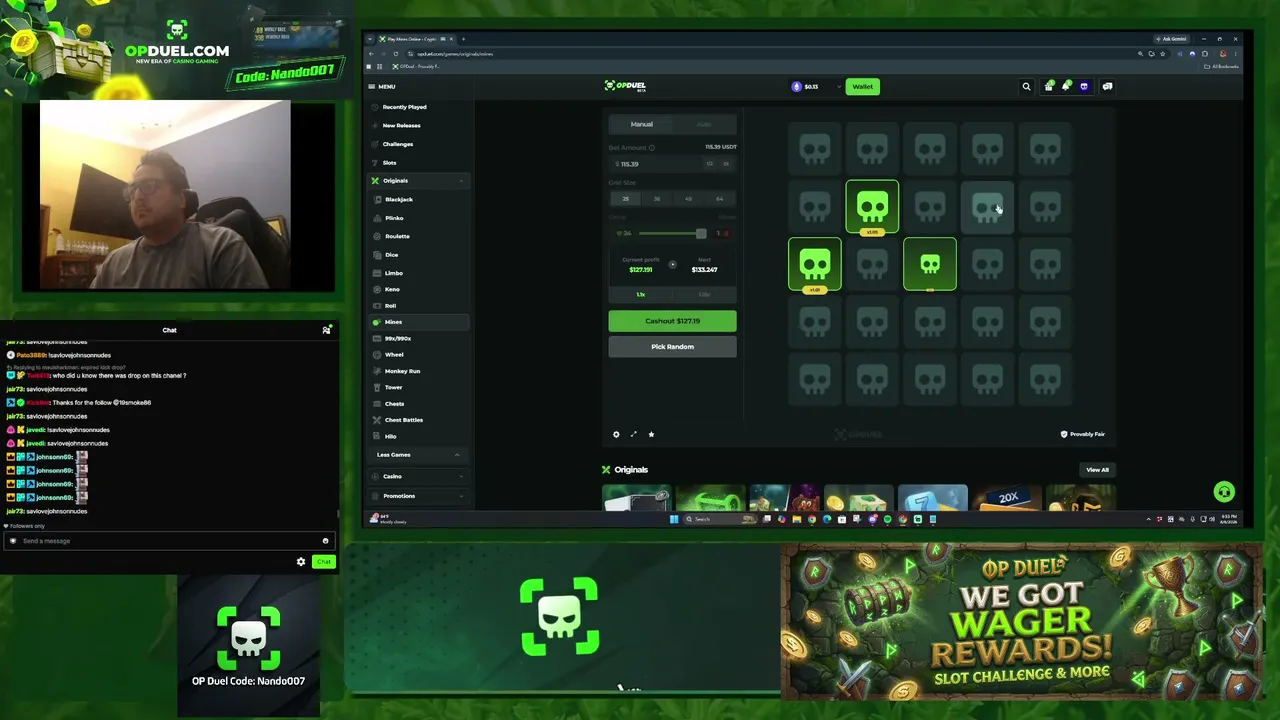The height and width of the screenshot is (720, 1280).
Task: Open the browser back arrow
Action: coord(371,54)
